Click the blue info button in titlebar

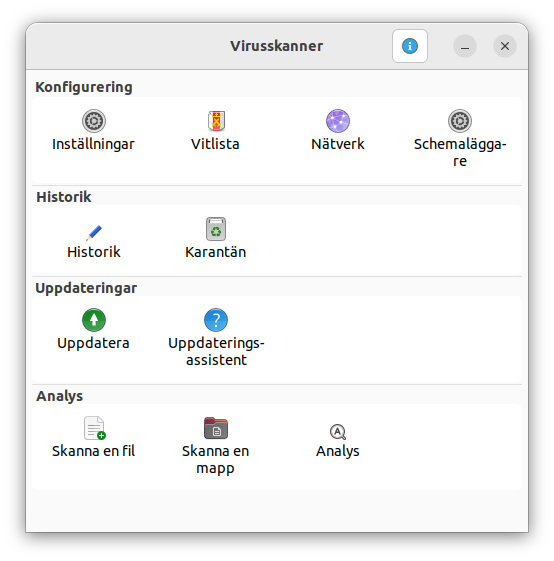[x=410, y=46]
